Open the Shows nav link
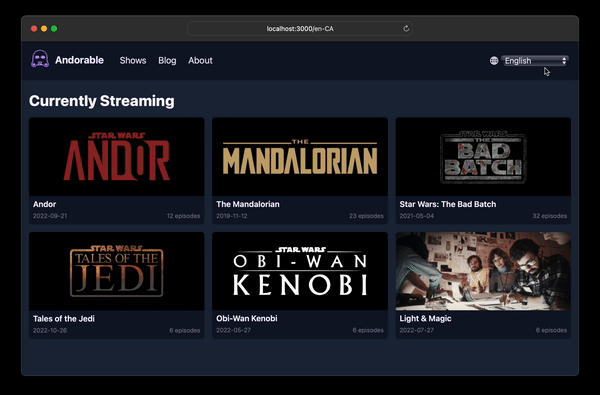 pos(133,60)
